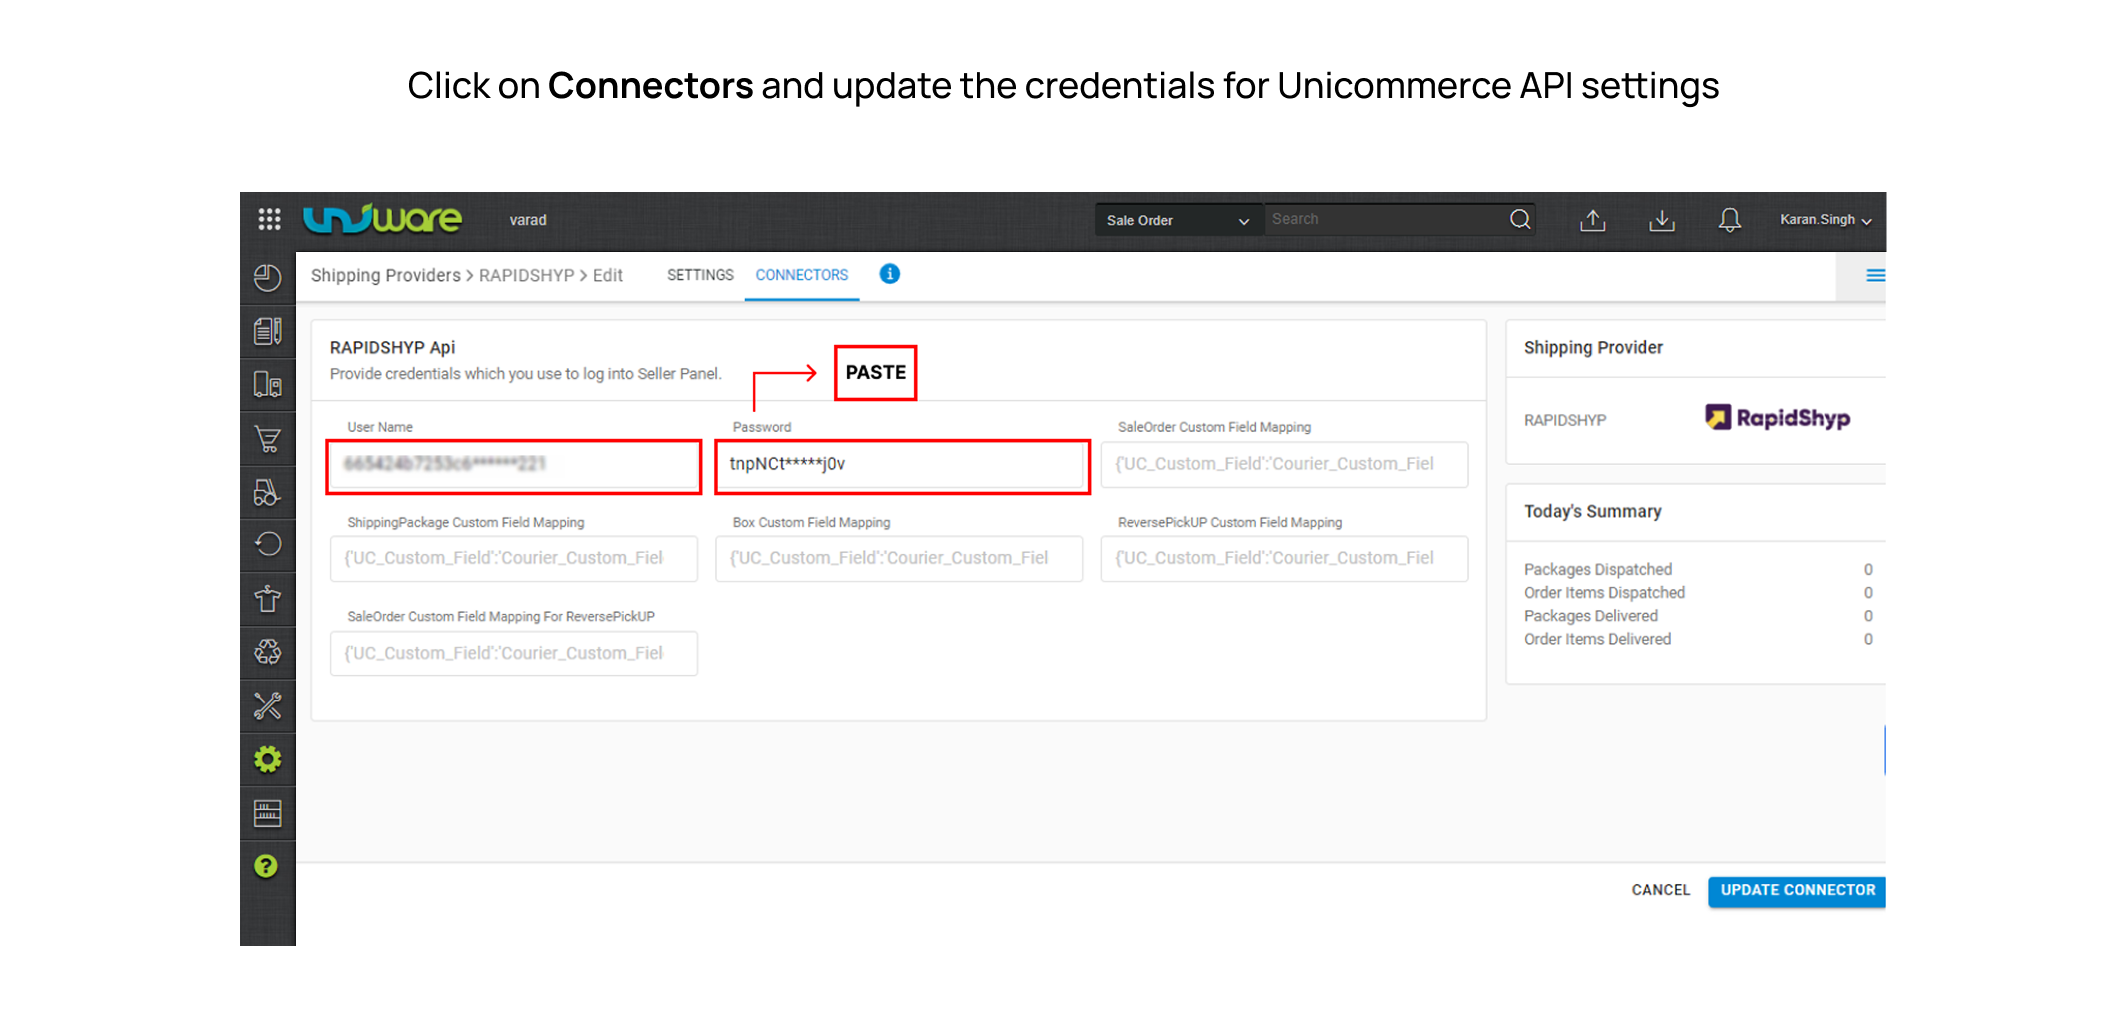Click the blue info icon beside Connectors

tap(889, 274)
